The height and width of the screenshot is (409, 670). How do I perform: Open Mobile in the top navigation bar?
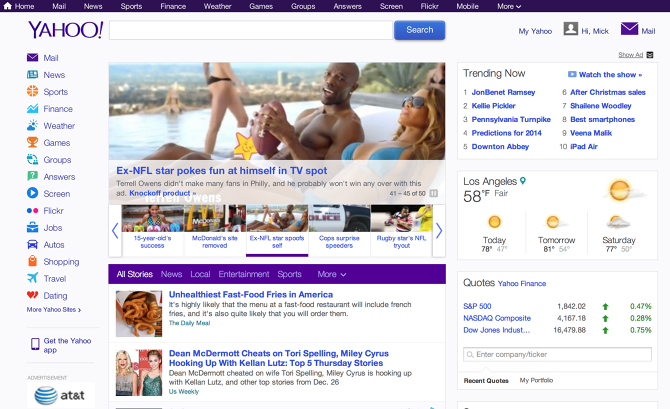(467, 6)
